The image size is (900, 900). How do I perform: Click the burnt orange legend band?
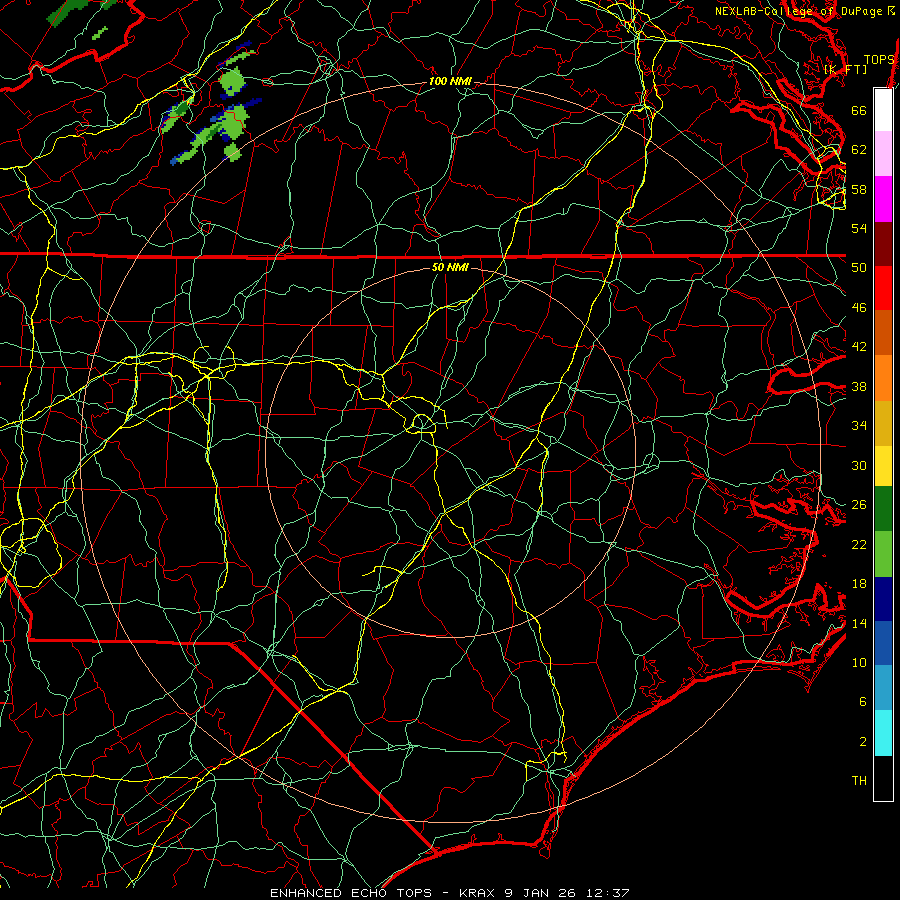[883, 333]
